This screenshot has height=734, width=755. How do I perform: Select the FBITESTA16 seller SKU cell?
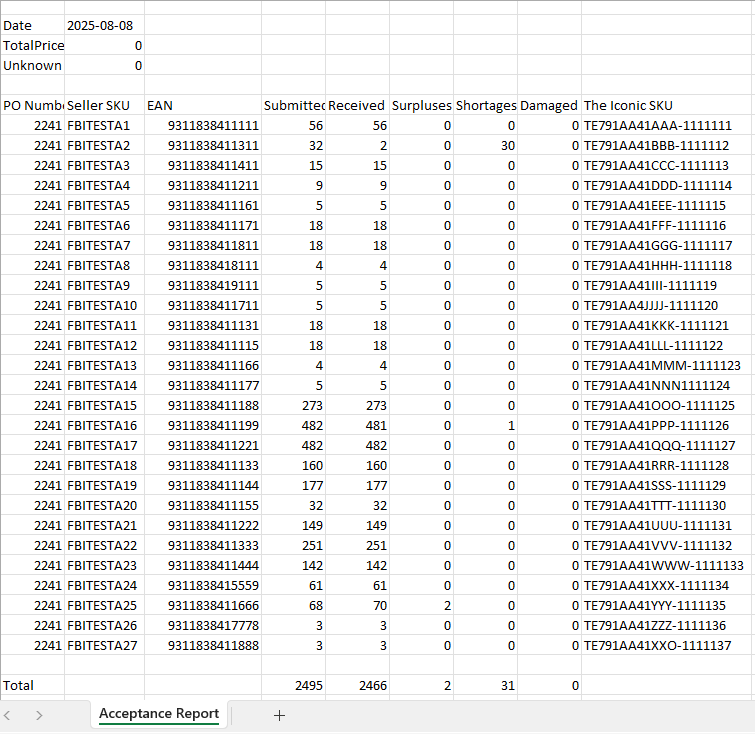tap(104, 425)
